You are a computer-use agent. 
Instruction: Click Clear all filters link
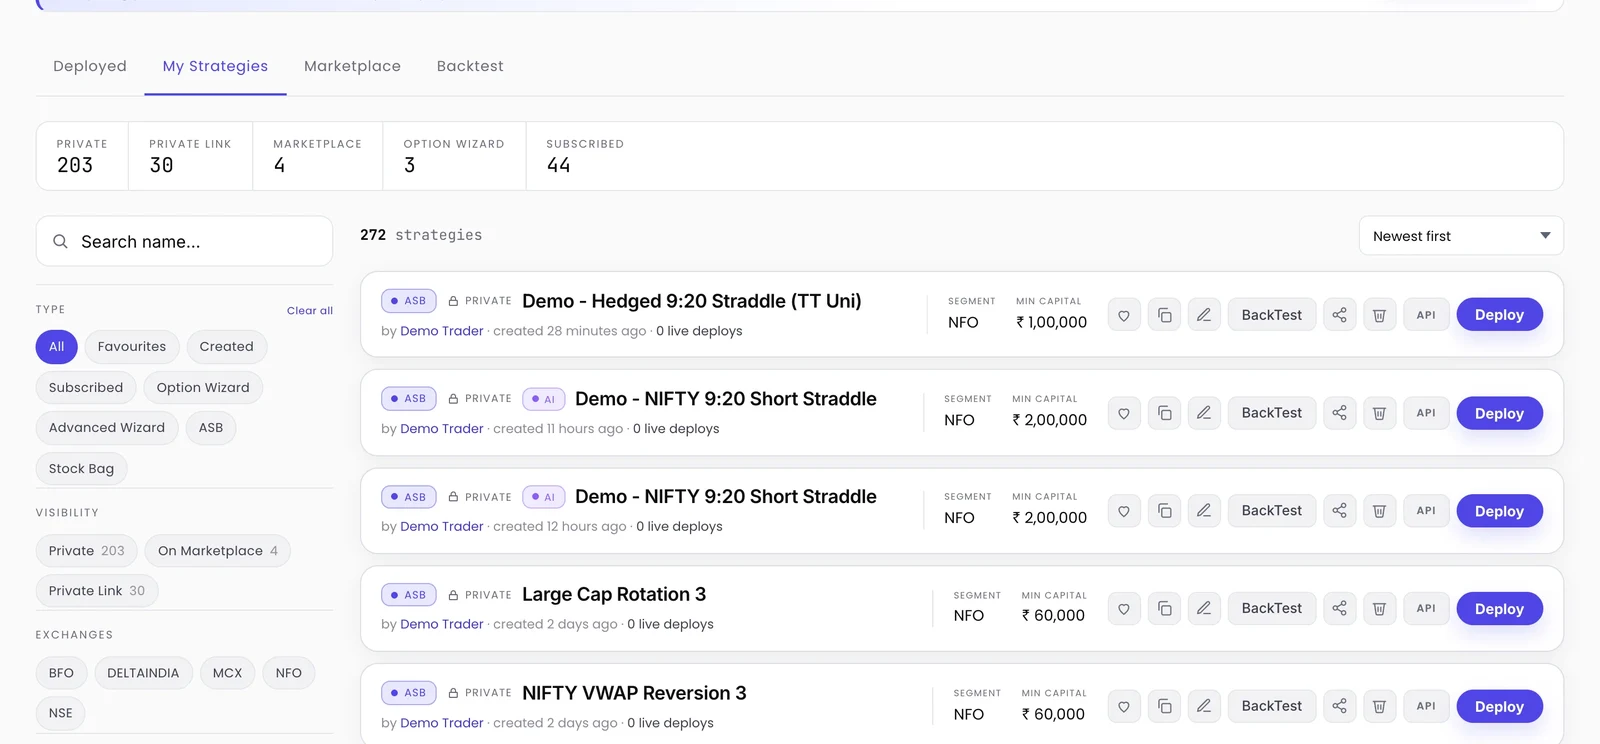[x=310, y=311]
